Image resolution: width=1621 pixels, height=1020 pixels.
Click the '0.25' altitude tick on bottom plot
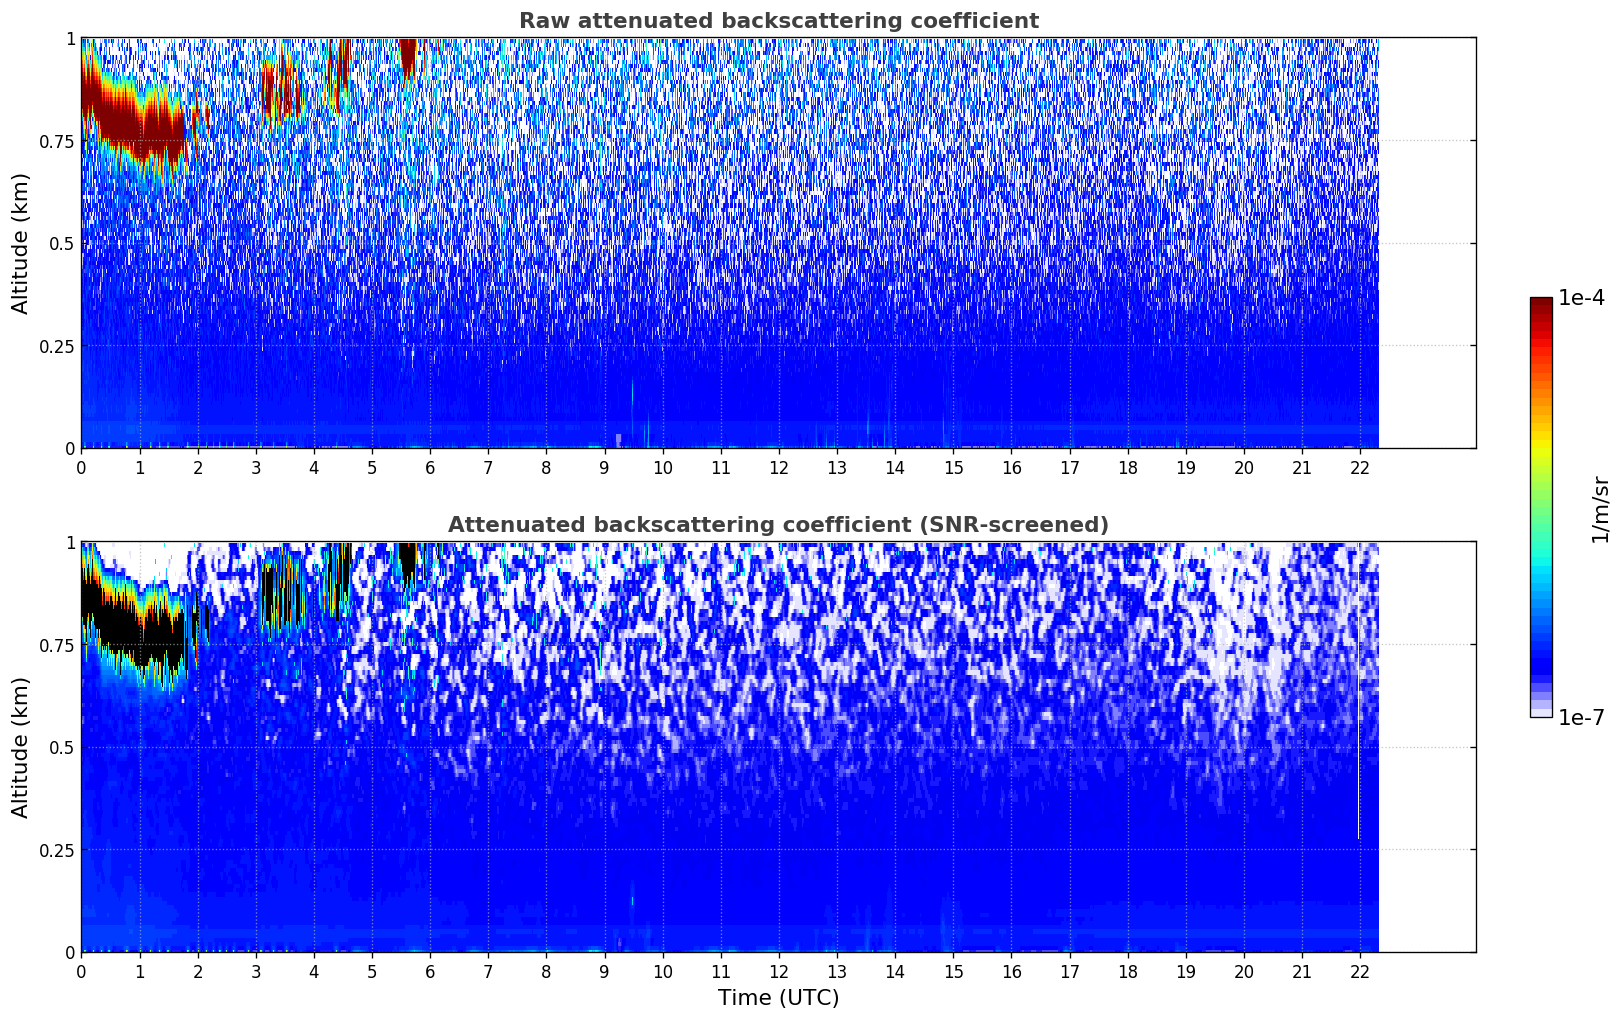pyautogui.click(x=56, y=850)
